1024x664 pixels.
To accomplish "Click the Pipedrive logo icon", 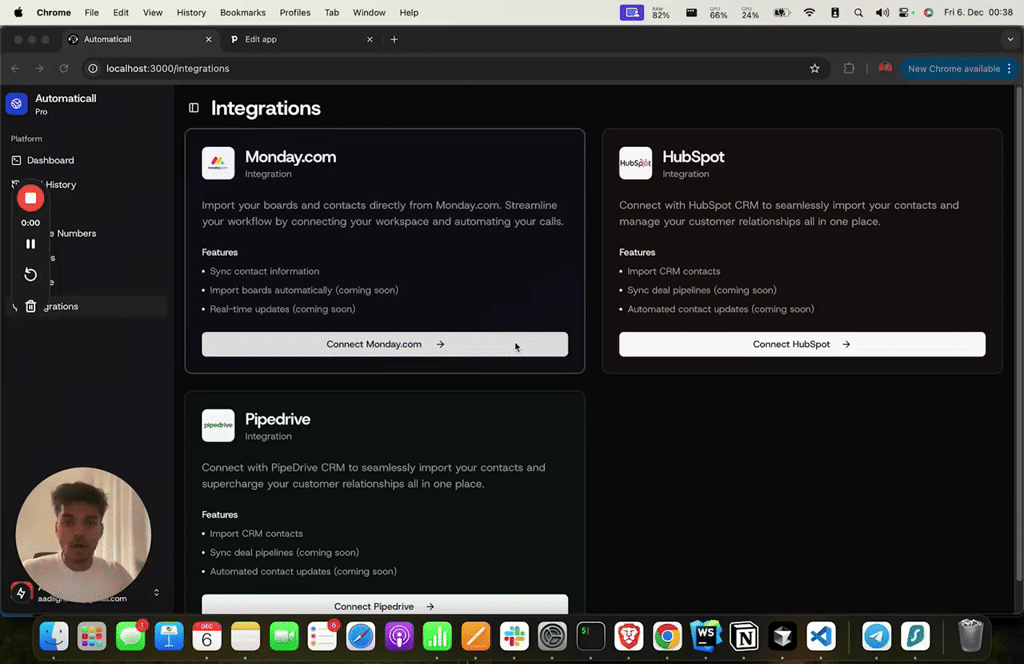I will [218, 426].
